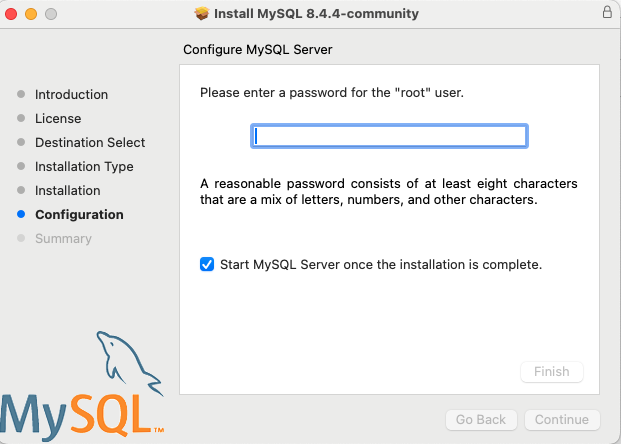Open the Destination Select step
The width and height of the screenshot is (621, 444).
point(90,143)
